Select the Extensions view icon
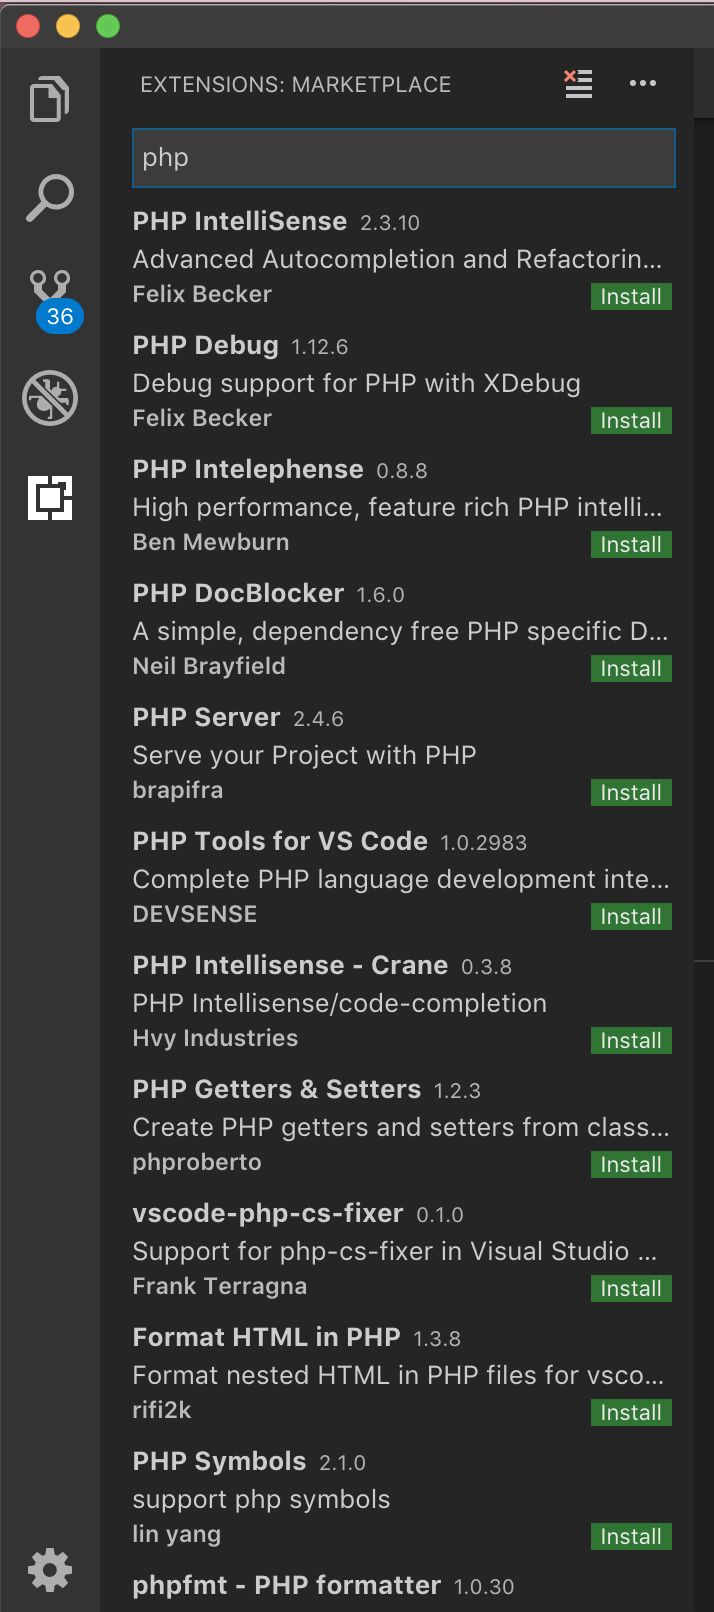 (x=50, y=497)
